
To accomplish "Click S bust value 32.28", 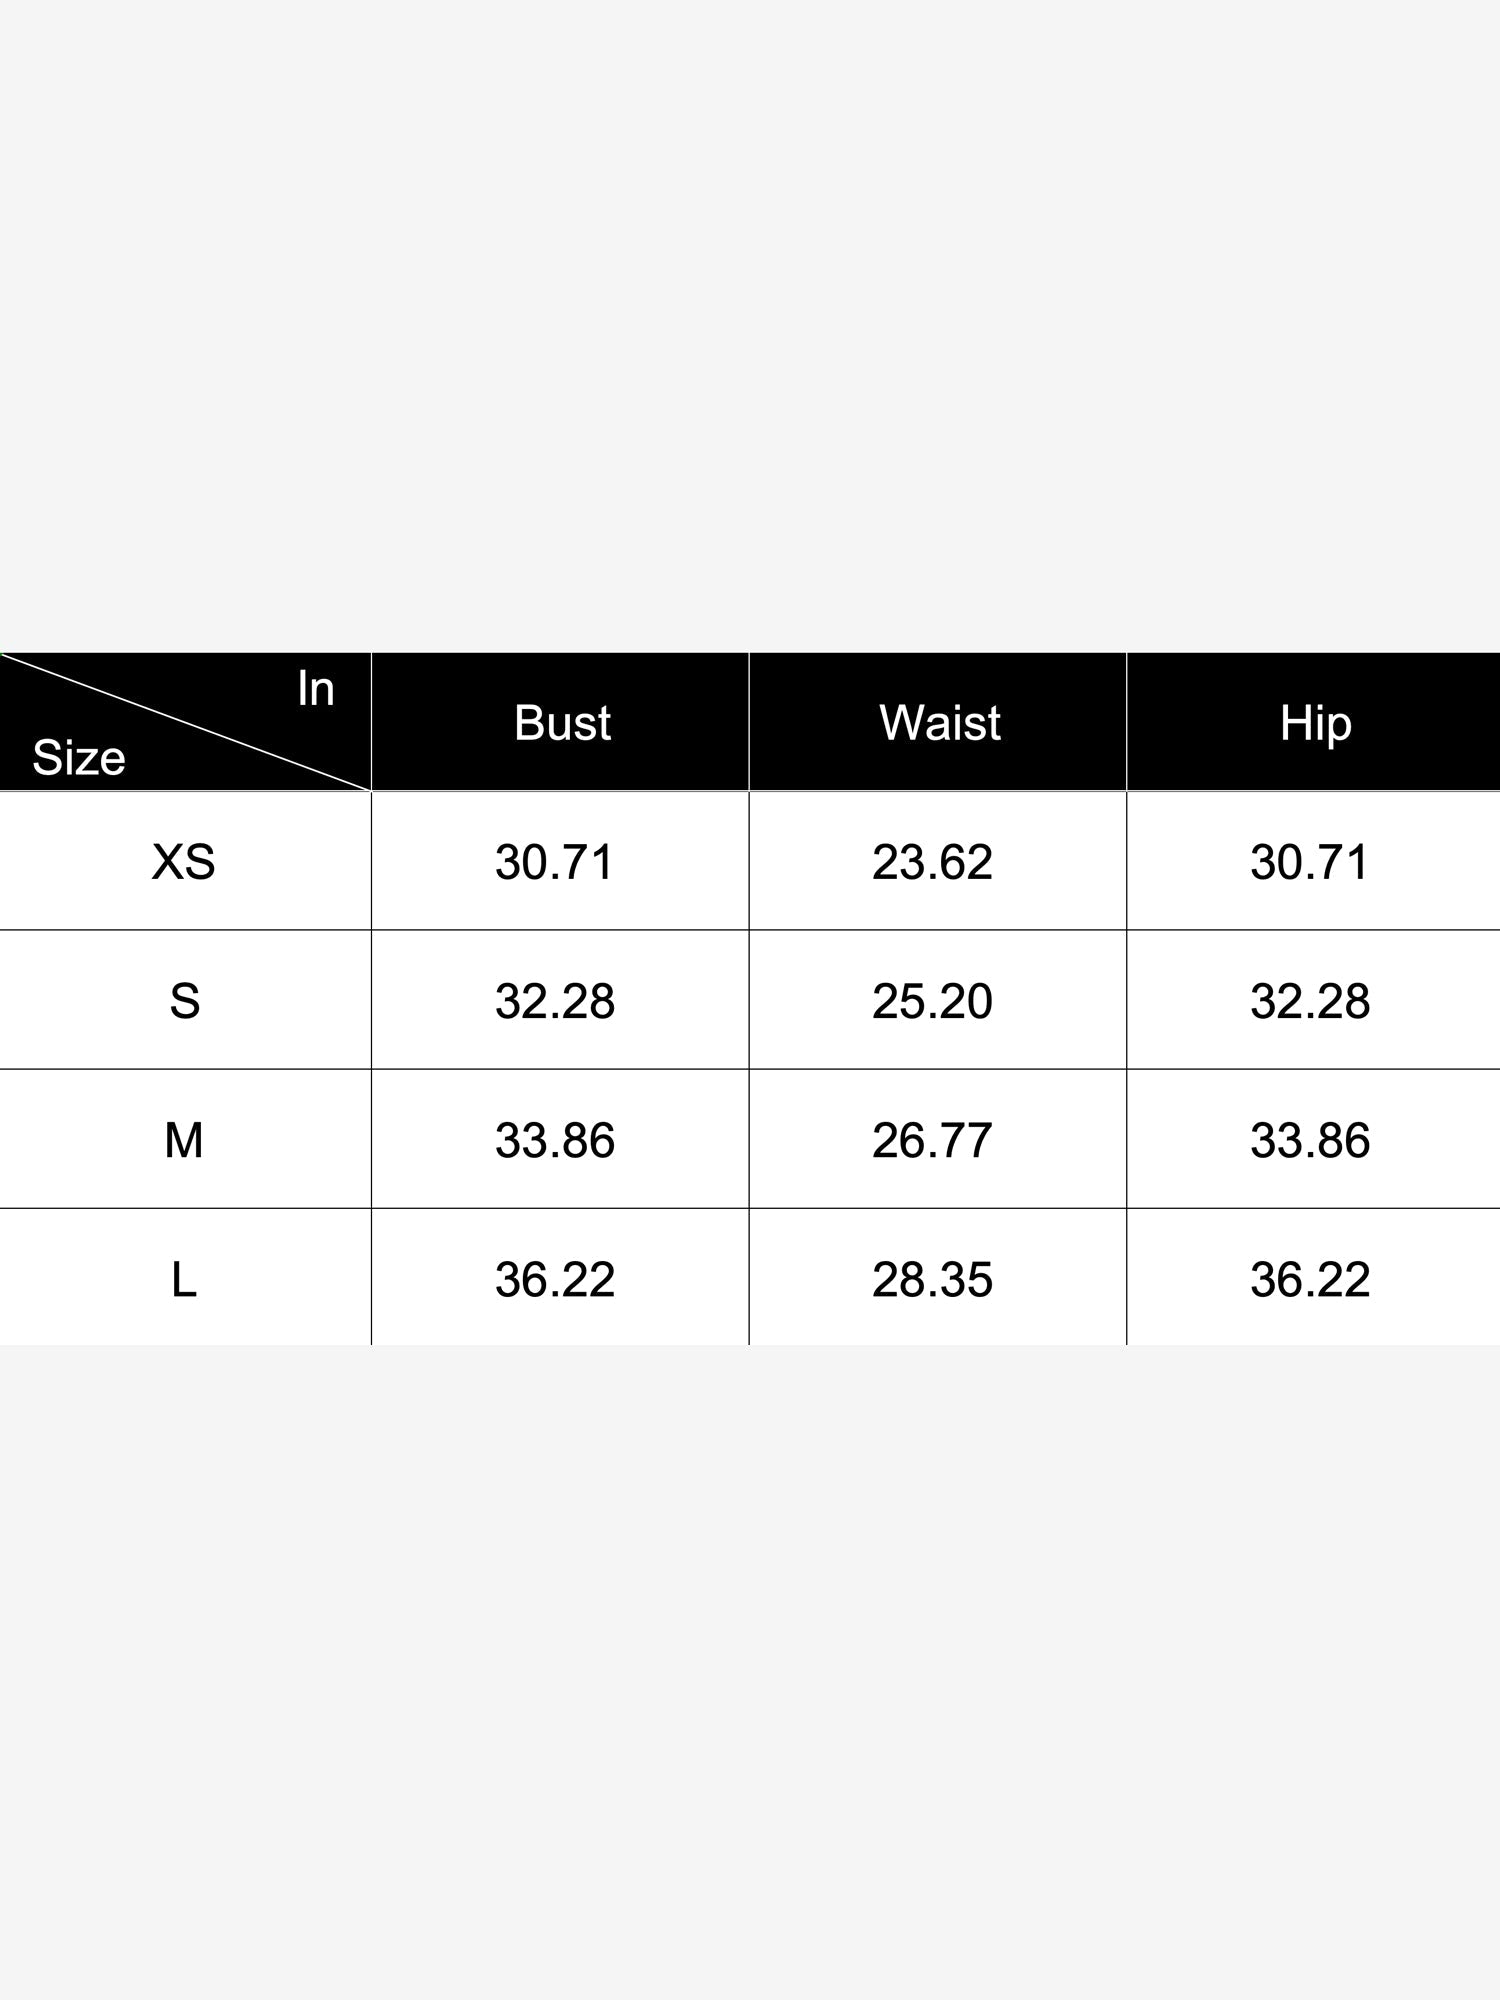I will pyautogui.click(x=555, y=1001).
